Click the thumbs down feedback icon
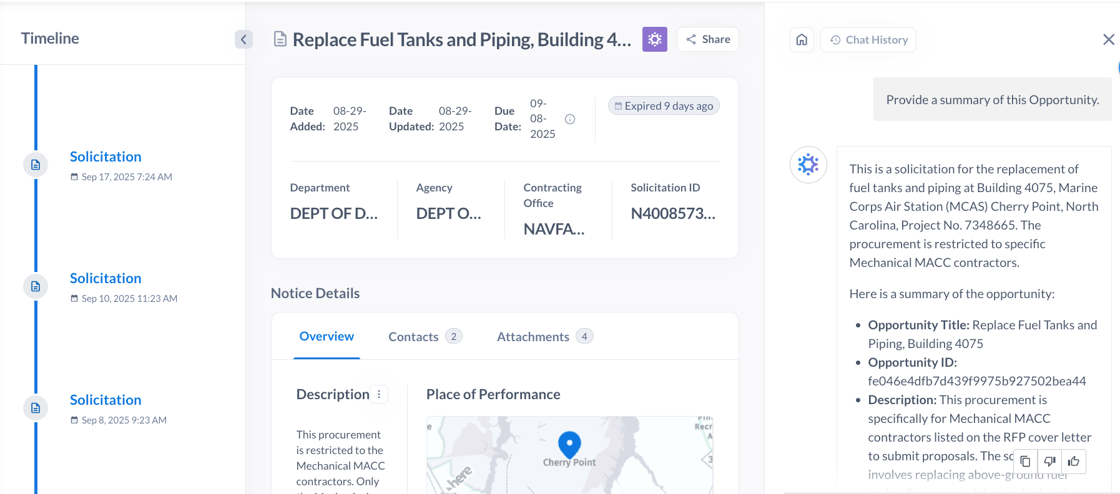 pos(1049,461)
